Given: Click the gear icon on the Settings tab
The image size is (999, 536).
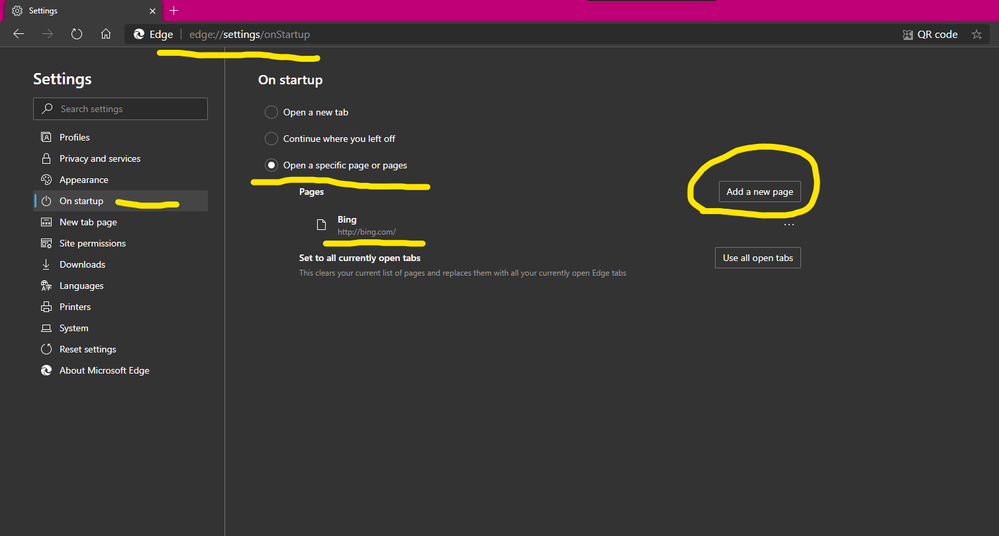Looking at the screenshot, I should tap(17, 11).
